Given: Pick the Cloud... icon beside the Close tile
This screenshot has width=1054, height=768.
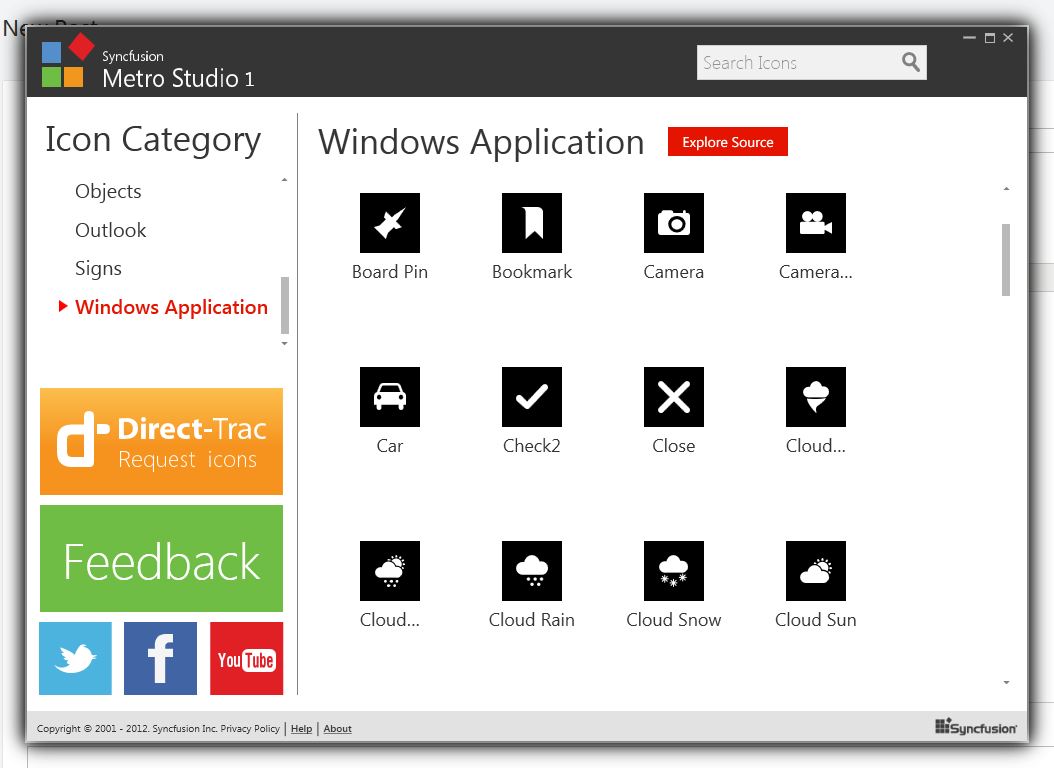Looking at the screenshot, I should (x=815, y=396).
